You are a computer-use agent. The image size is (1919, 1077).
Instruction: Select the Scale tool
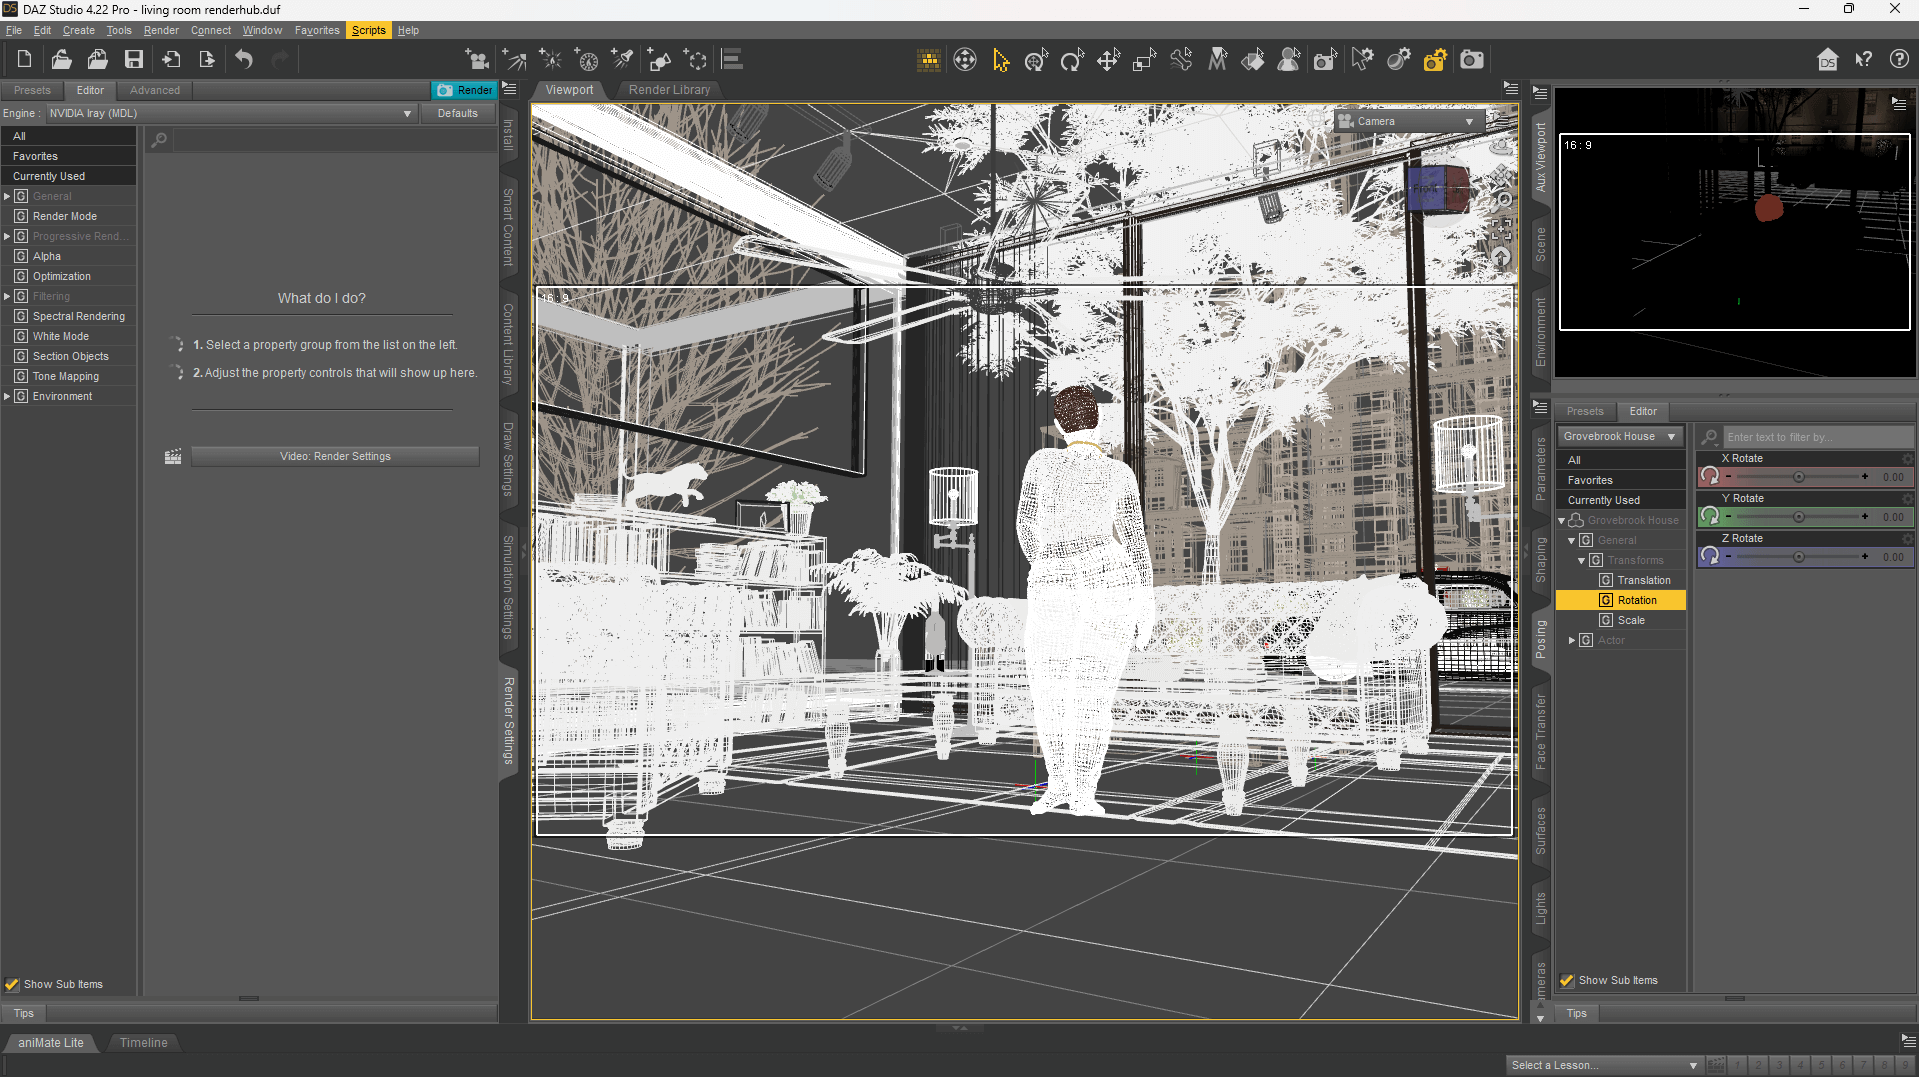point(1144,60)
